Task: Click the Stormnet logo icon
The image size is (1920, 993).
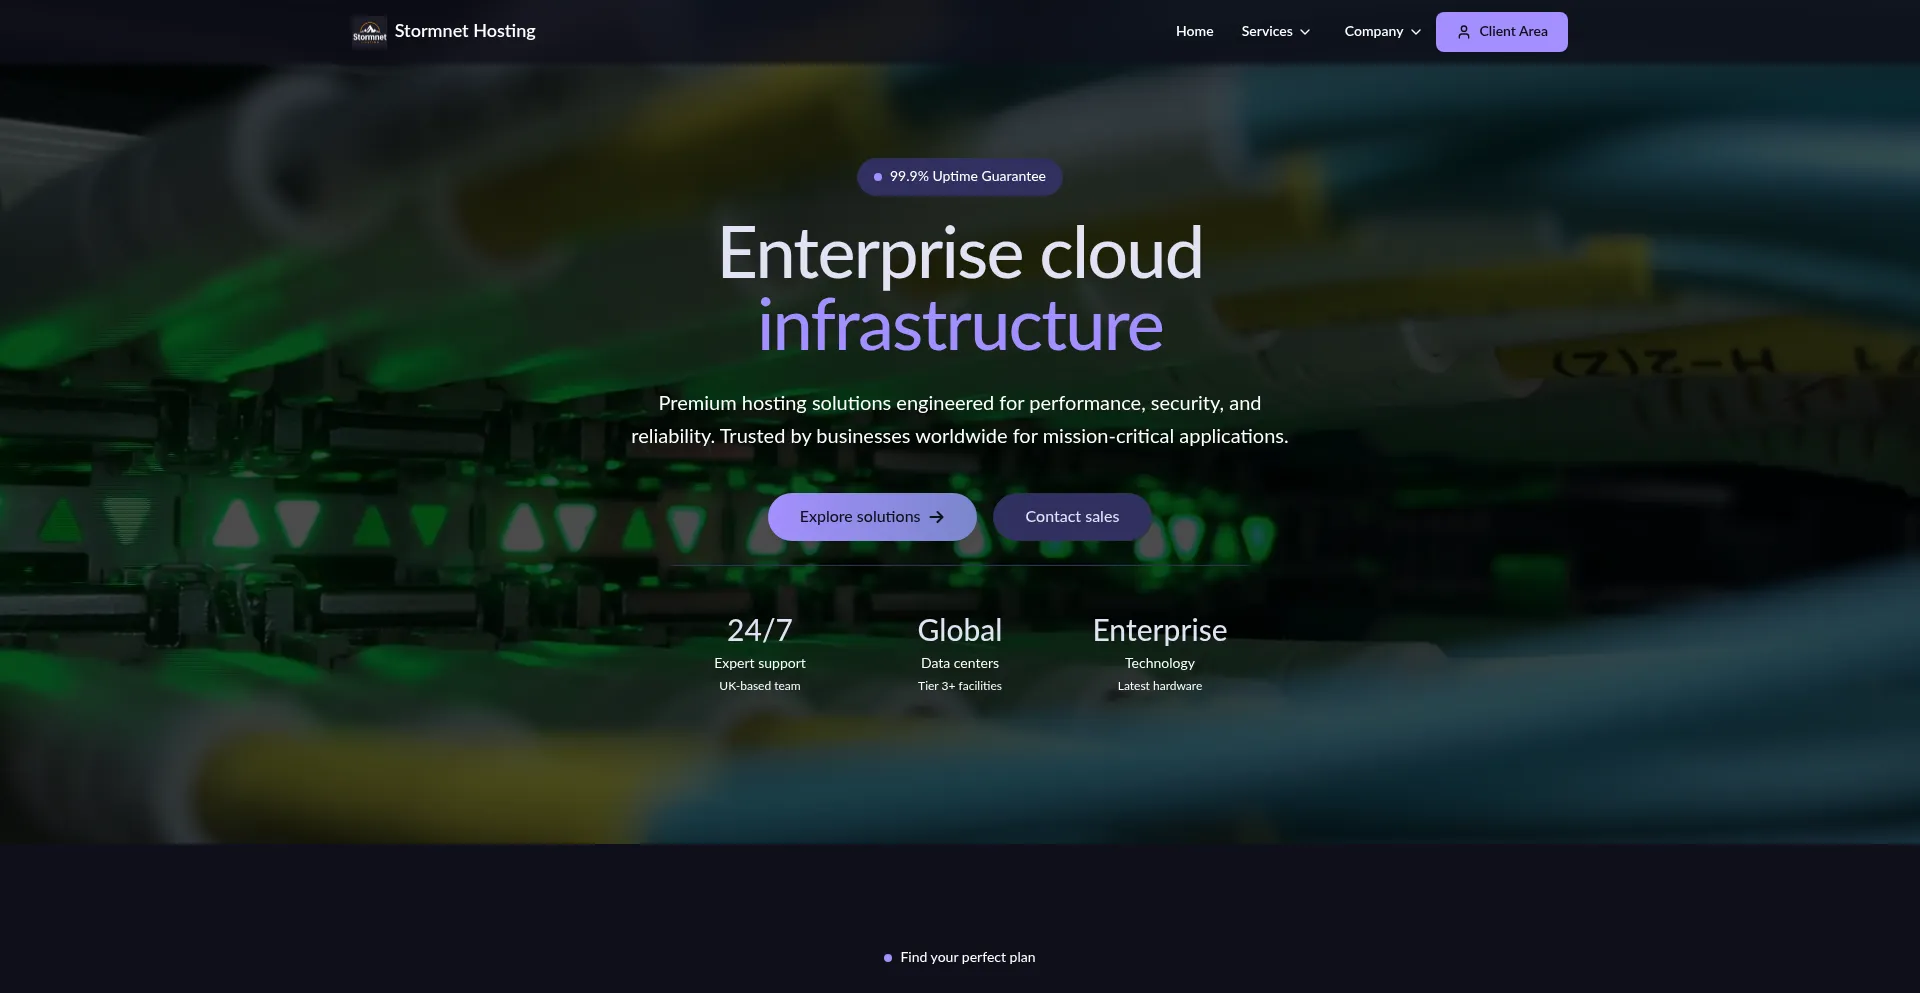Action: pos(369,32)
